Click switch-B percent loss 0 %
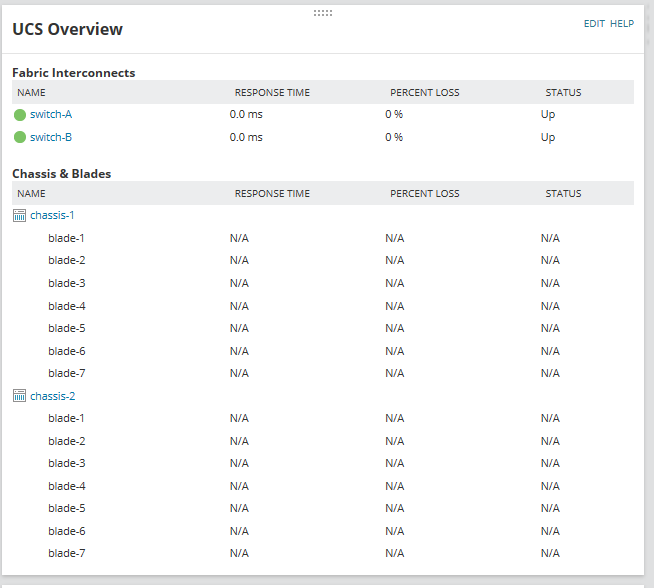Image resolution: width=654 pixels, height=588 pixels. [x=394, y=137]
